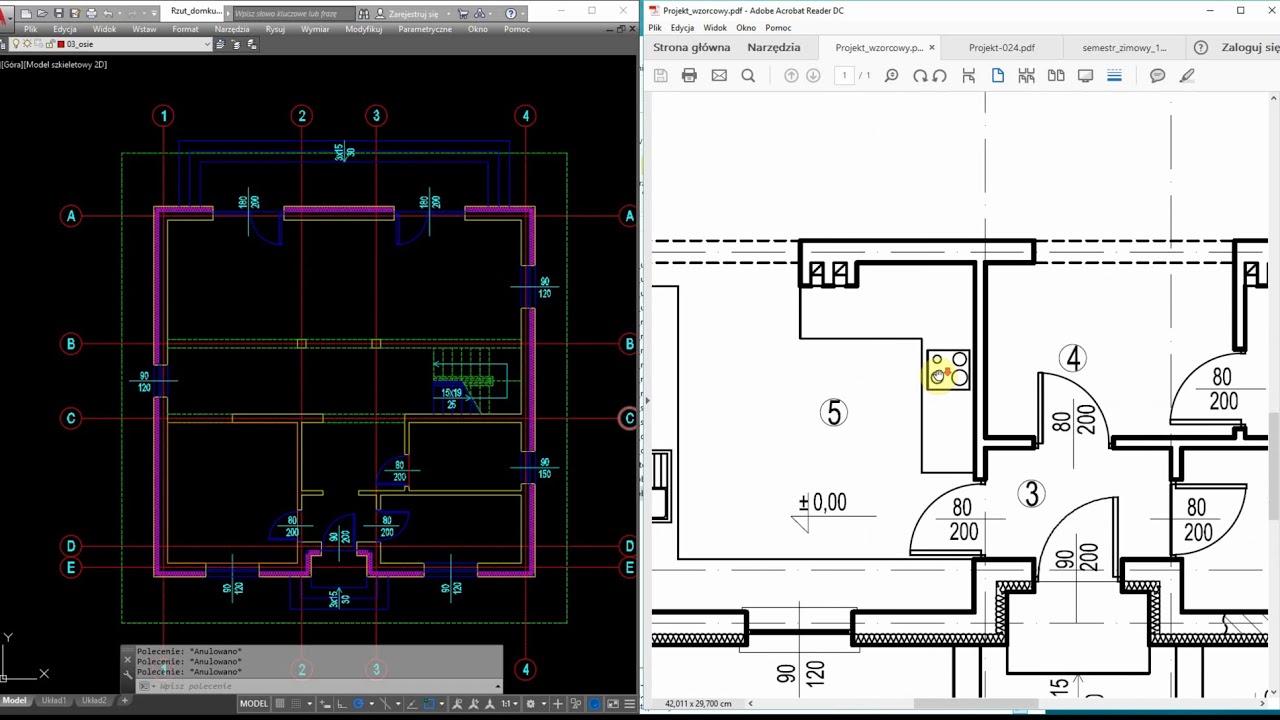Viewport: 1280px width, 720px height.
Task: Open the Autodesk App Store cart icon
Action: [463, 13]
